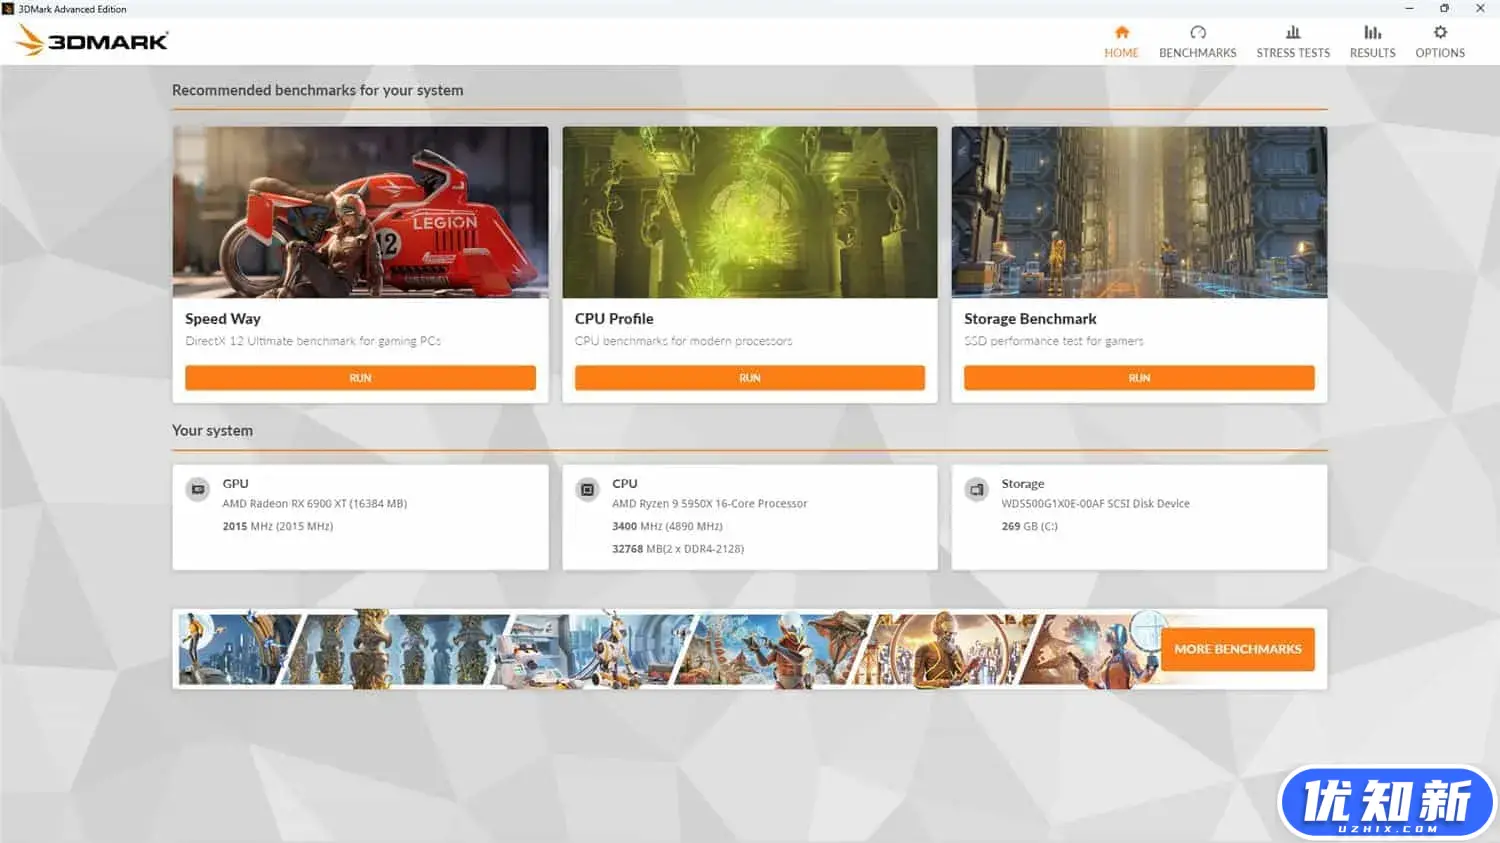Run the Speed Way benchmark
The image size is (1500, 843).
(x=360, y=377)
